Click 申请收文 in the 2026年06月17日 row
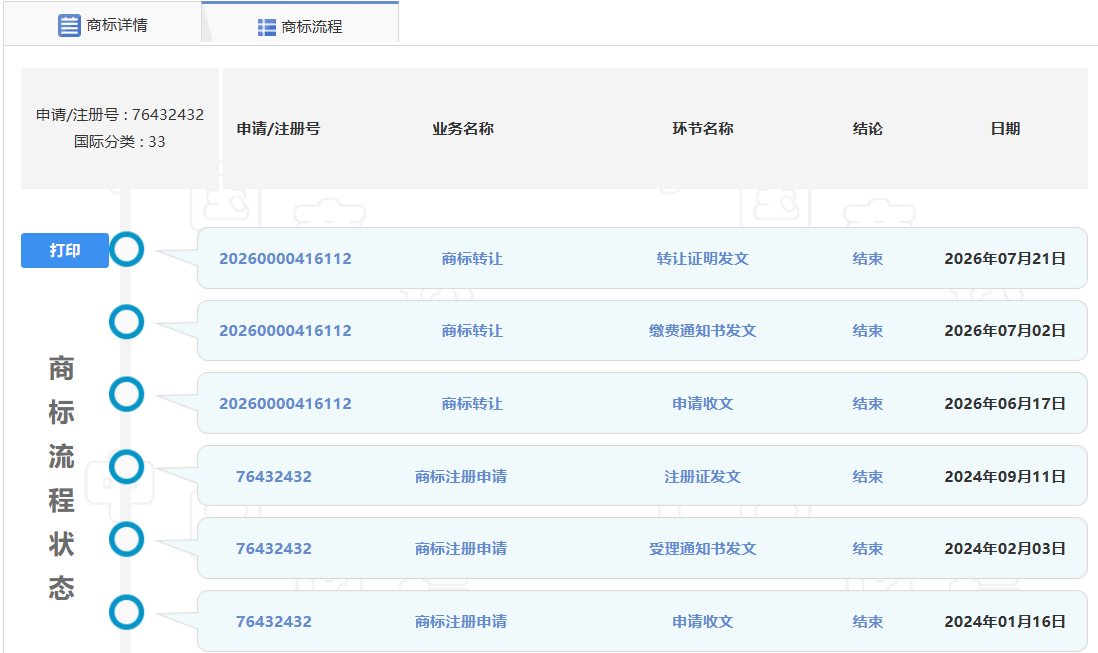This screenshot has width=1098, height=653. [702, 403]
